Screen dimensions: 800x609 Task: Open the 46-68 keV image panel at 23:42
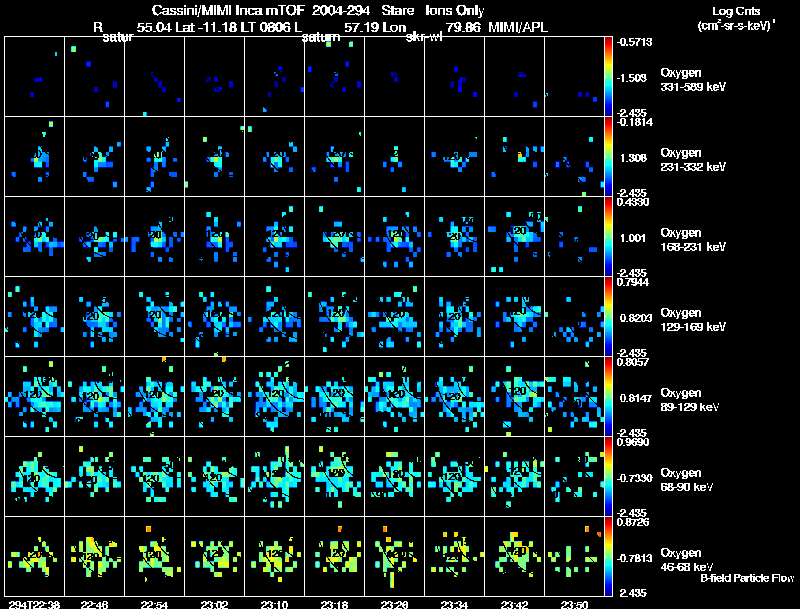(515, 557)
